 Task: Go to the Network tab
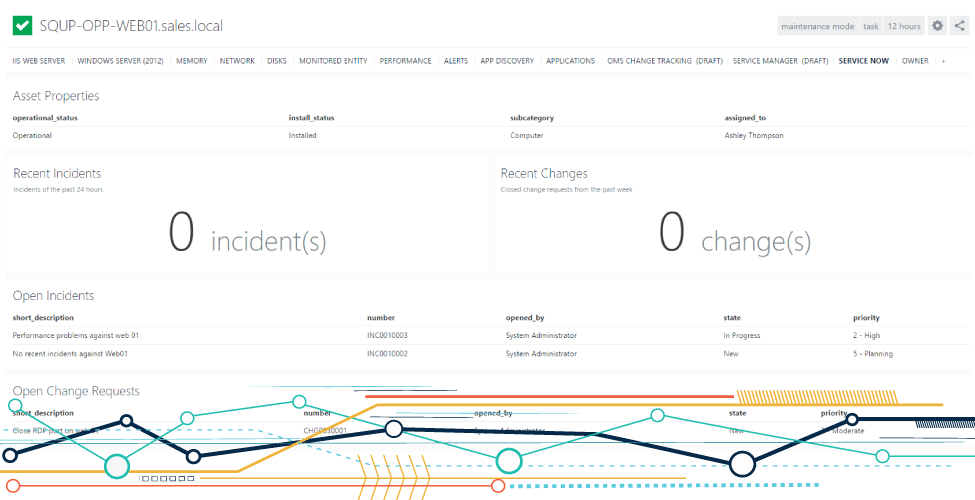click(237, 61)
